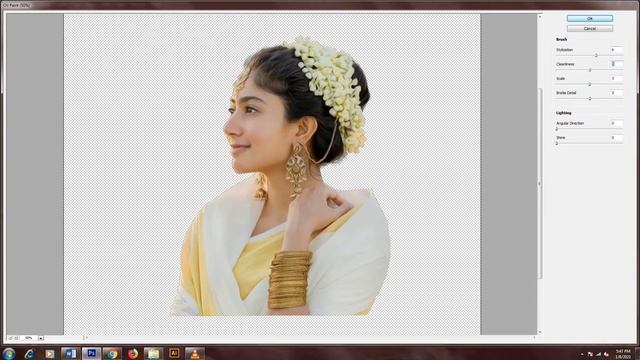This screenshot has width=640, height=360.
Task: Open Windows Media Player from taskbar
Action: click(x=50, y=353)
